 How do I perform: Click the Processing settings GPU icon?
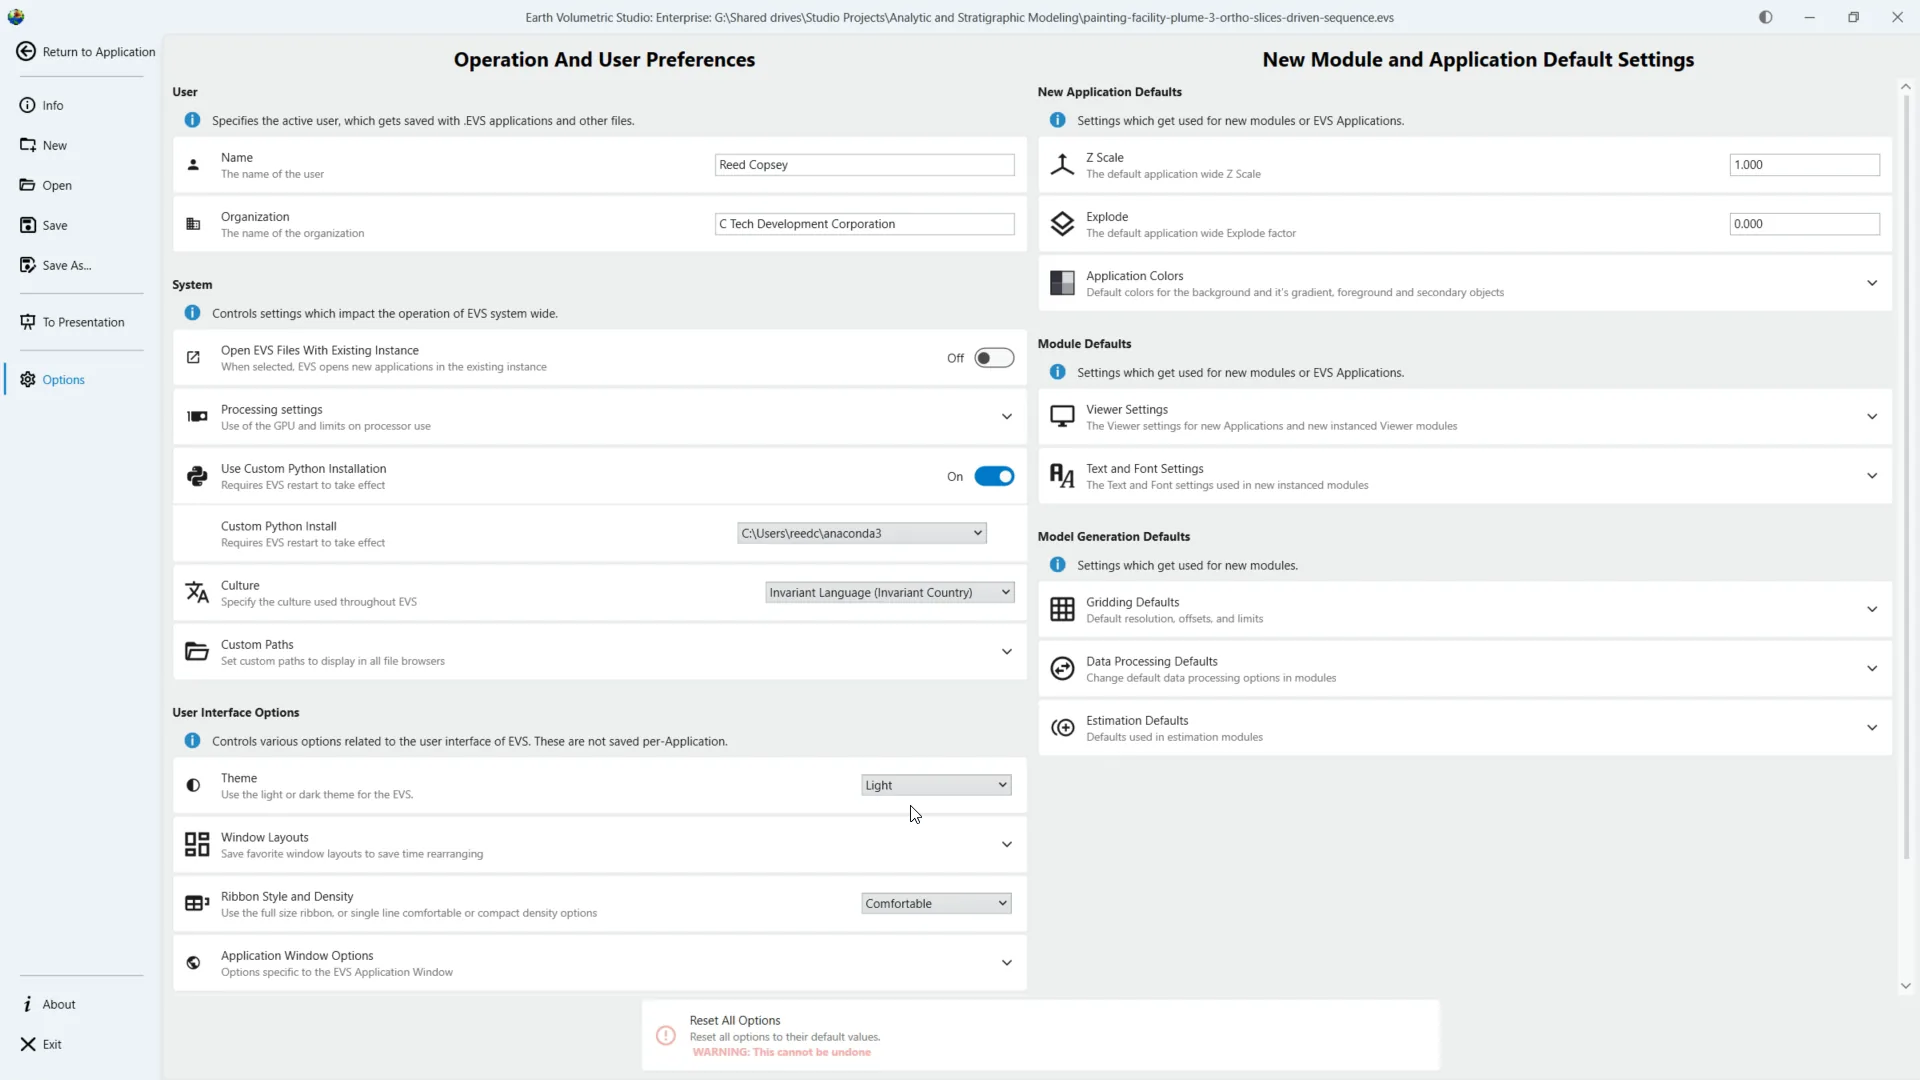197,417
